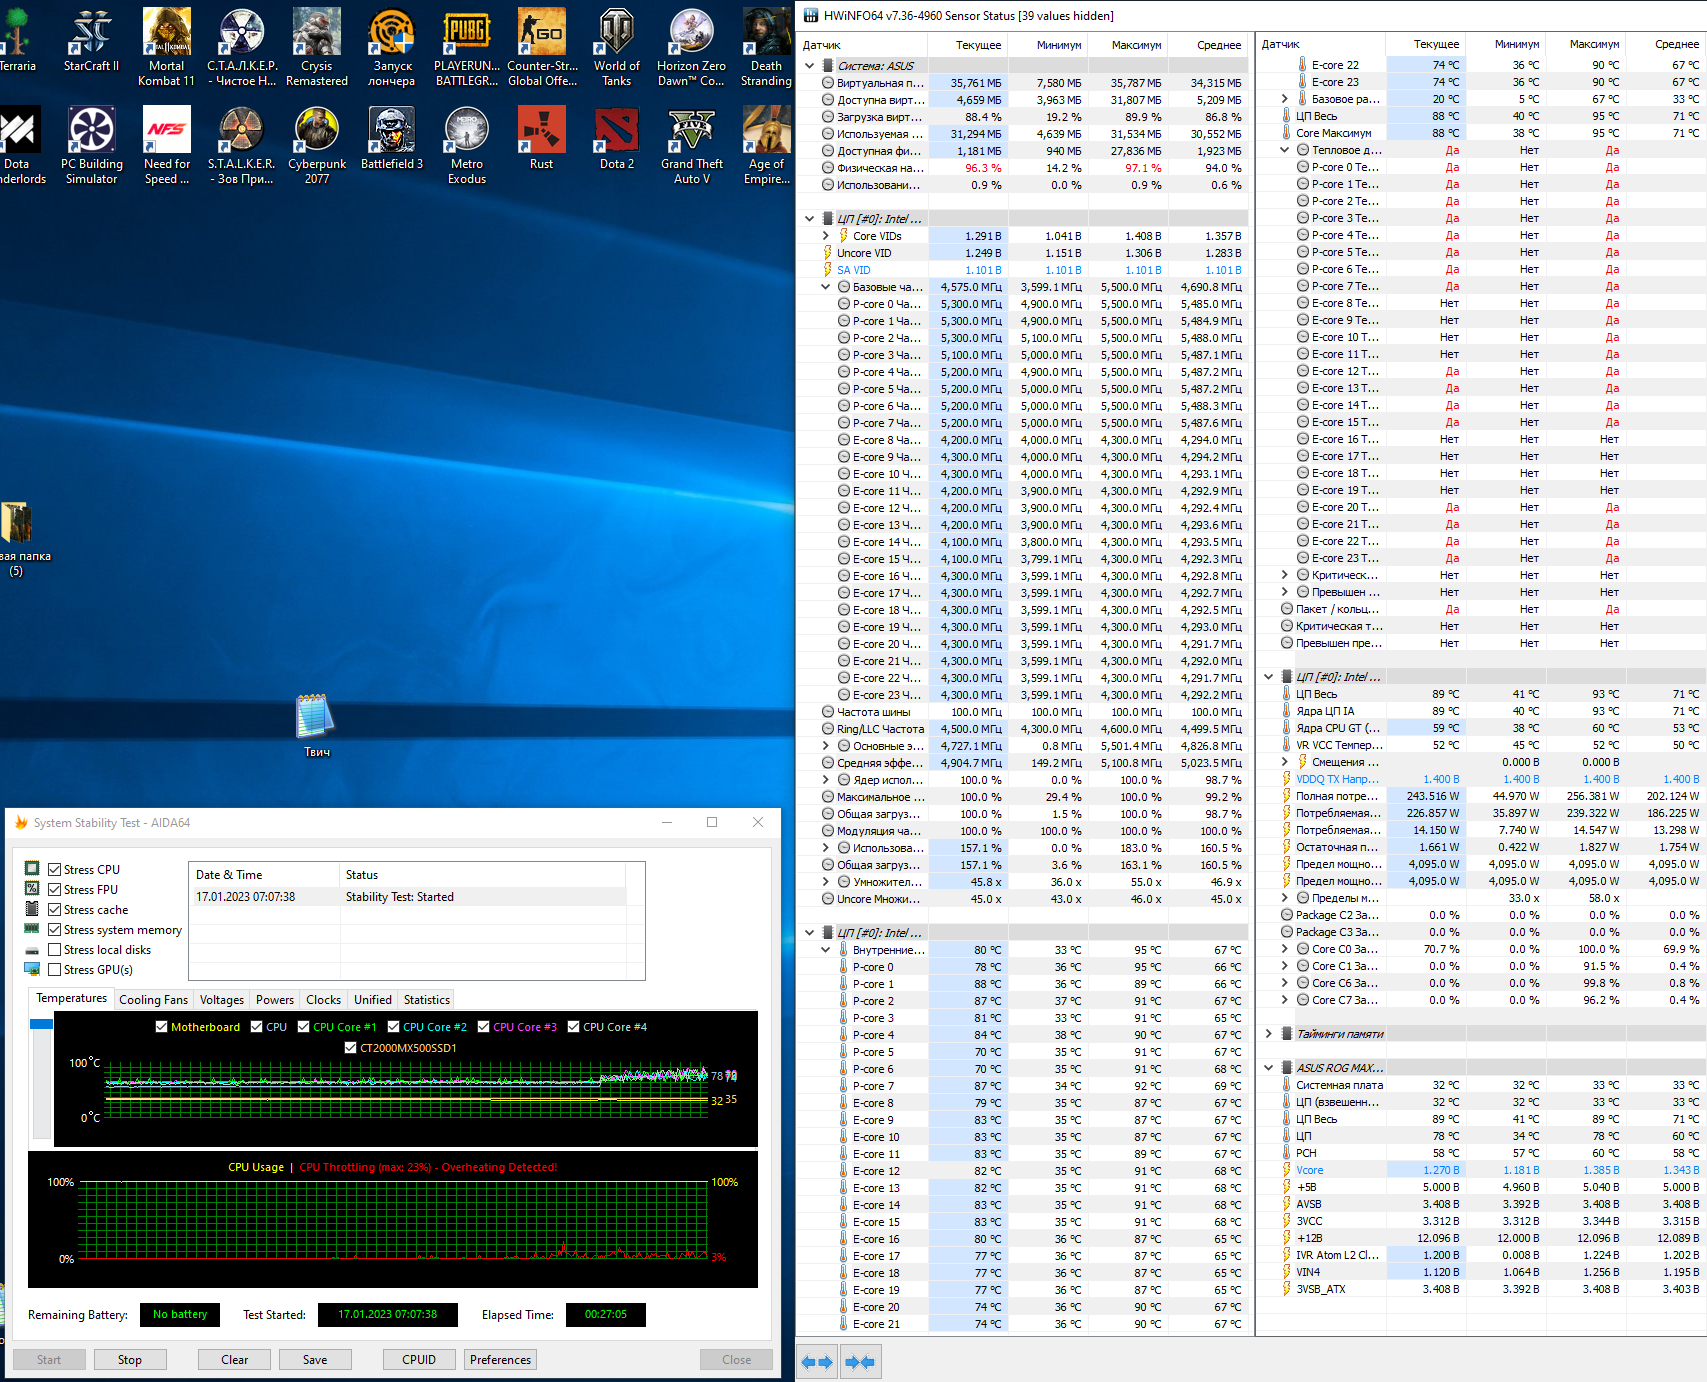
Task: Open the Запуск лончера shortcut
Action: 392,48
